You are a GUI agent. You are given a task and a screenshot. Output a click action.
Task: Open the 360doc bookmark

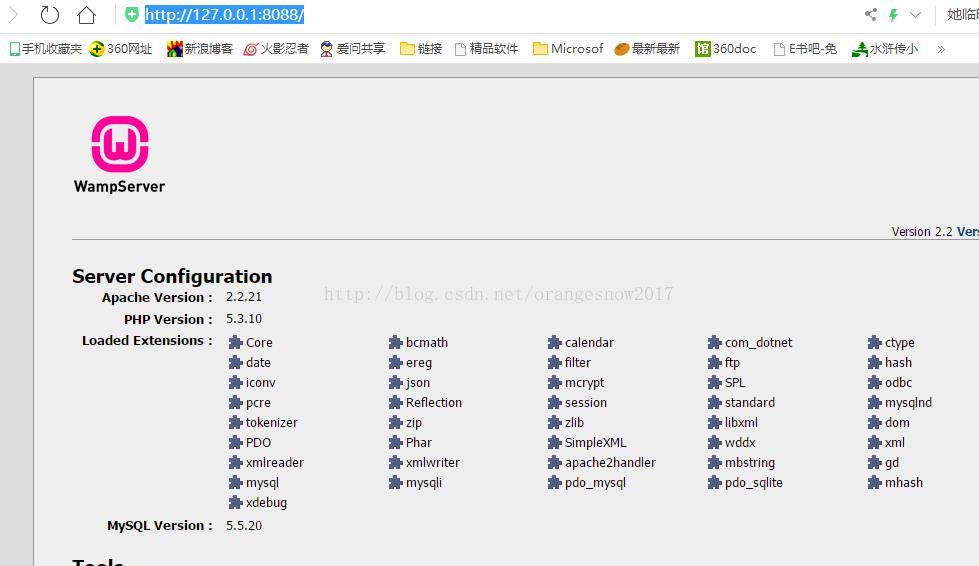tap(726, 49)
